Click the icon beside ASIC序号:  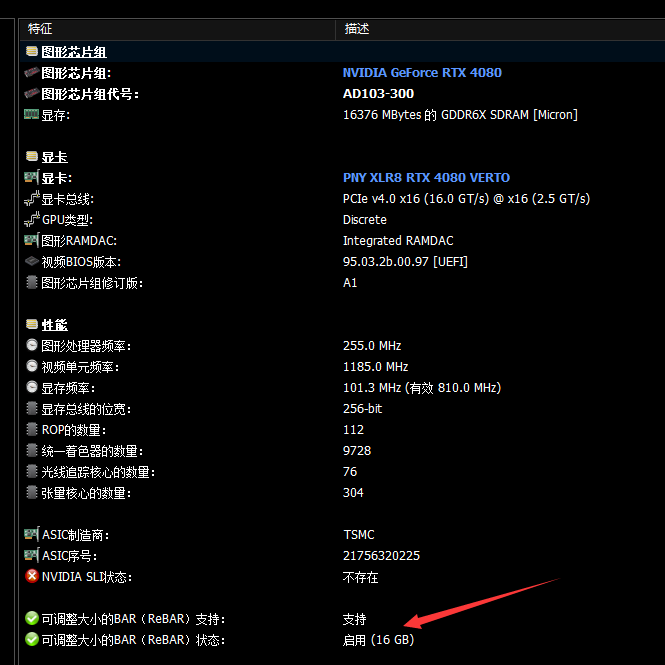click(x=32, y=555)
